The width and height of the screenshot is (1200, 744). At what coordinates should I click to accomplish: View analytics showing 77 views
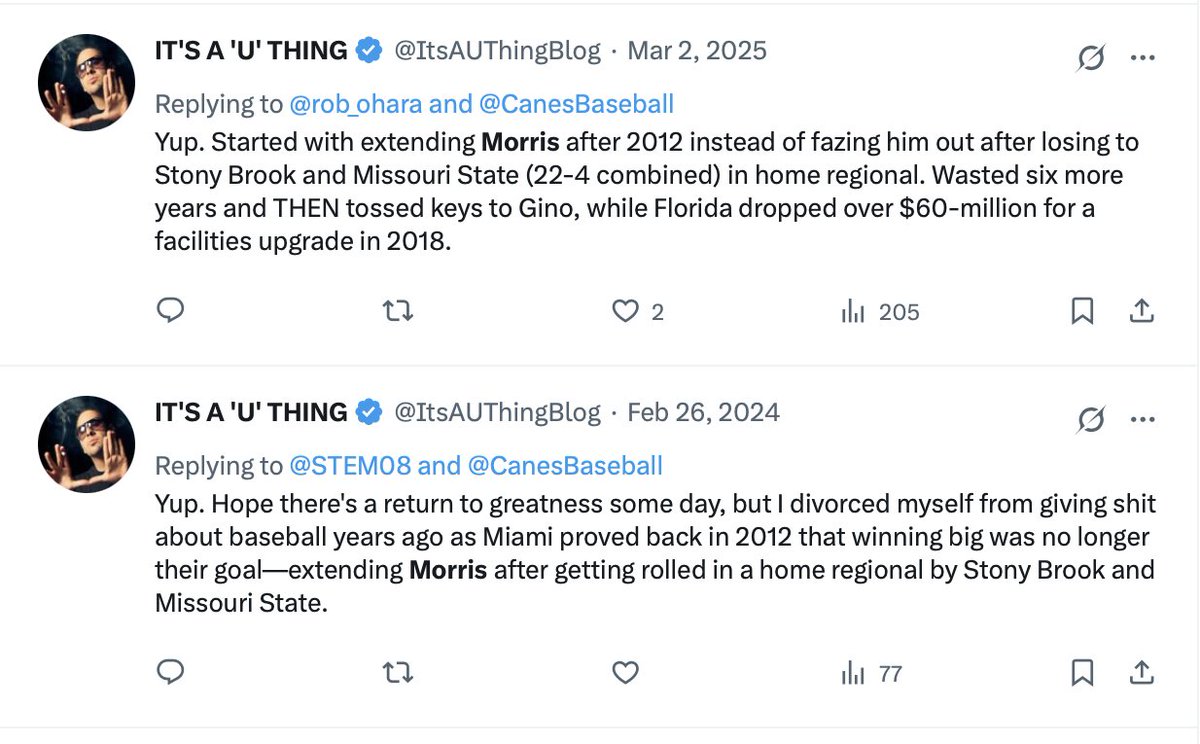(x=872, y=674)
